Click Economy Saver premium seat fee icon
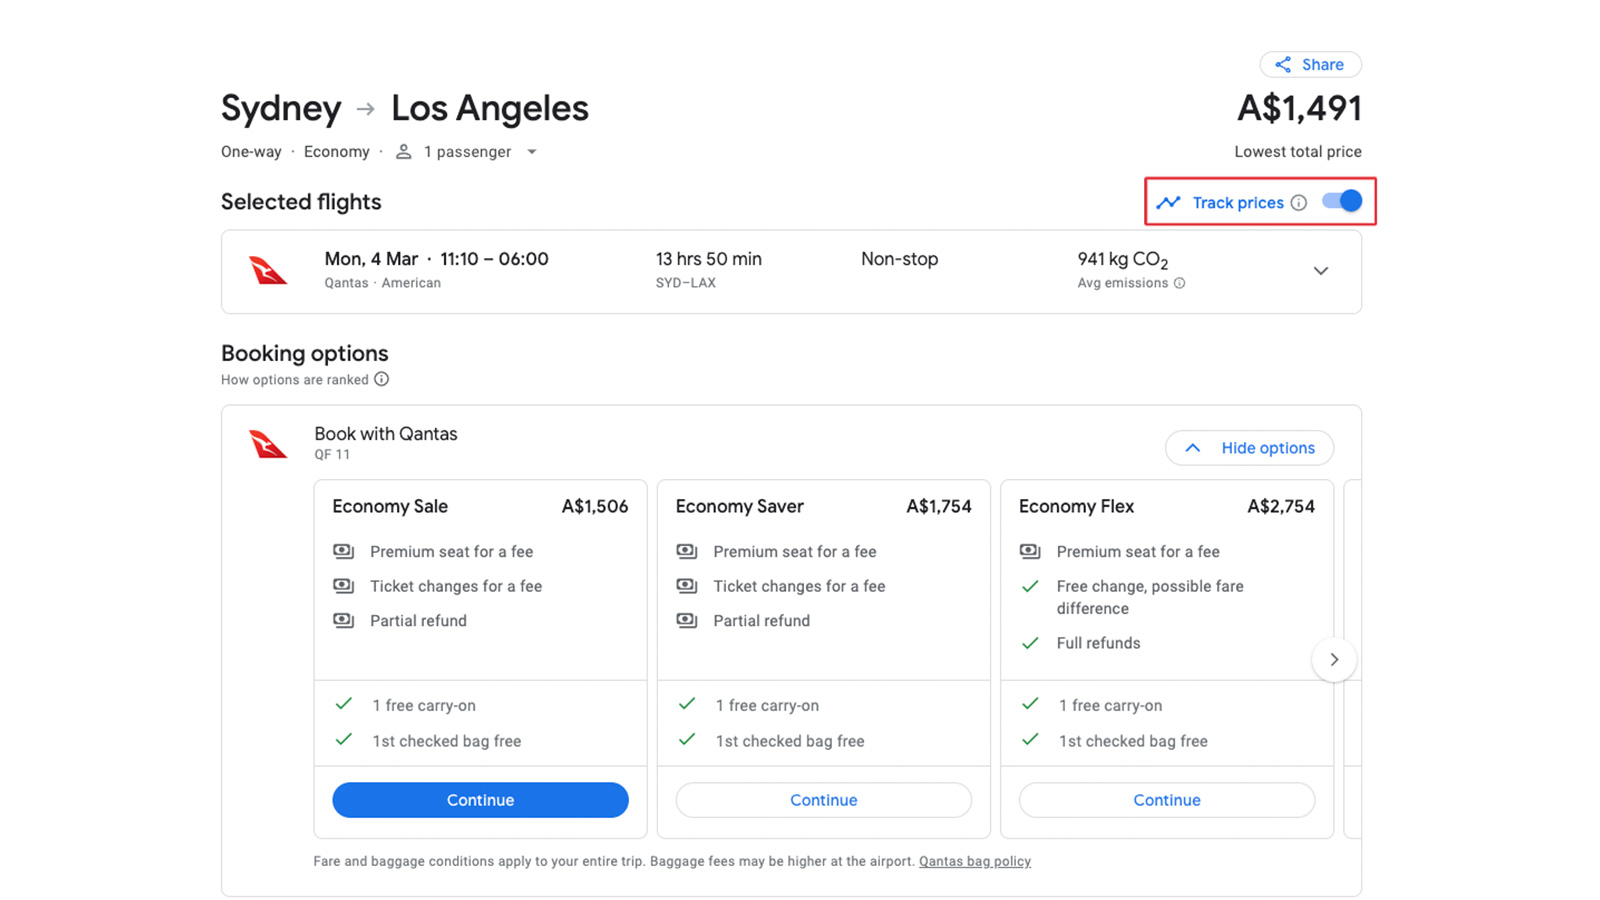 point(686,551)
